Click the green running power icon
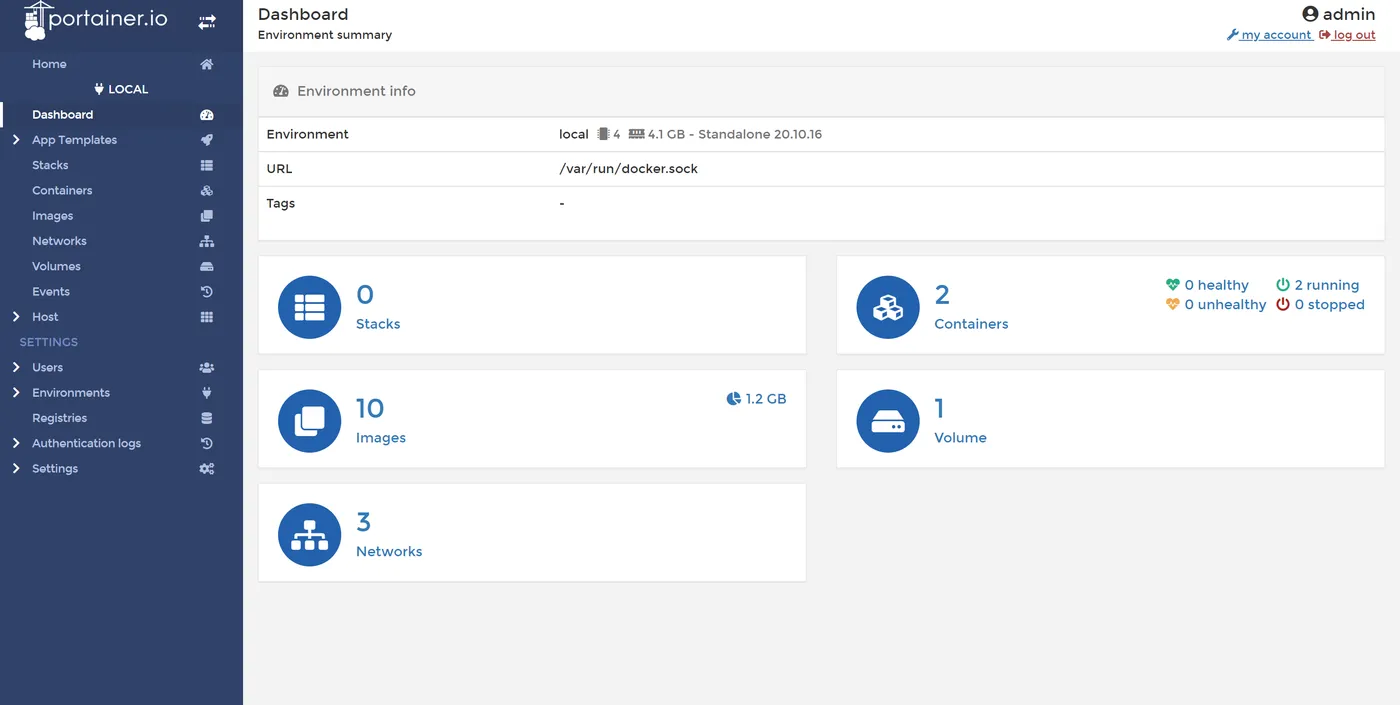The width and height of the screenshot is (1400, 705). tap(1283, 285)
